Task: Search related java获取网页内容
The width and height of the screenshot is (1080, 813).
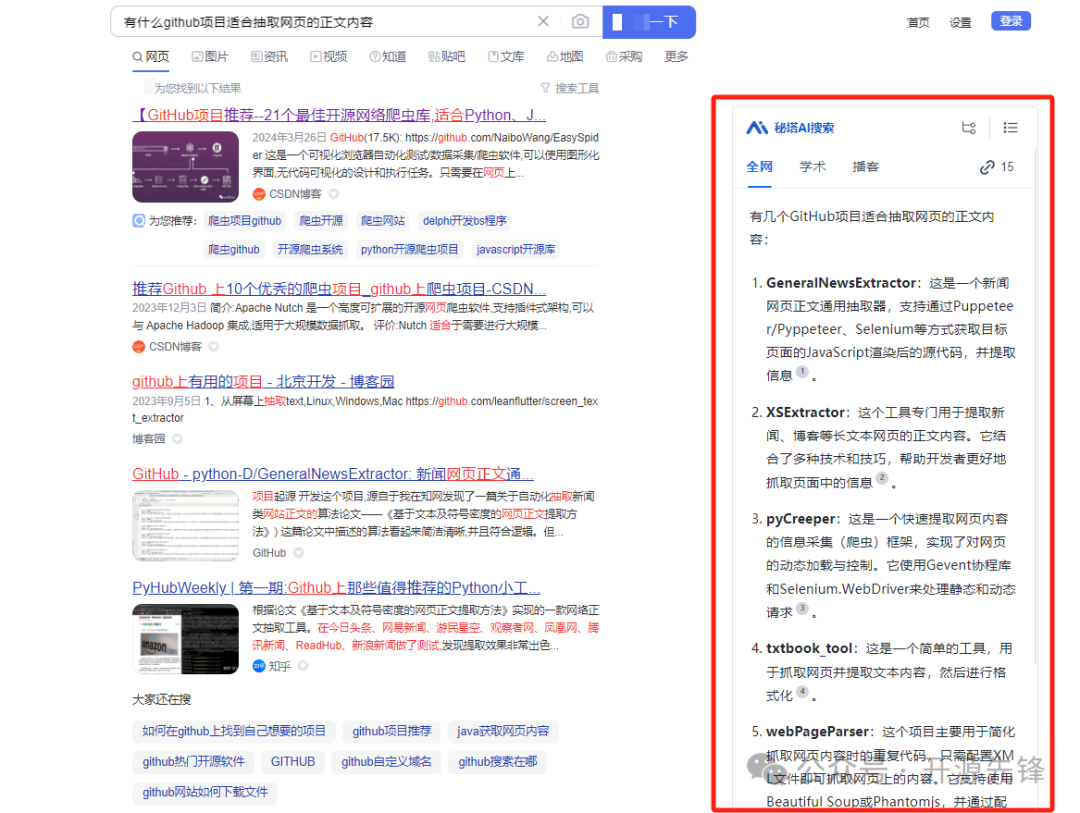Action: (x=503, y=731)
